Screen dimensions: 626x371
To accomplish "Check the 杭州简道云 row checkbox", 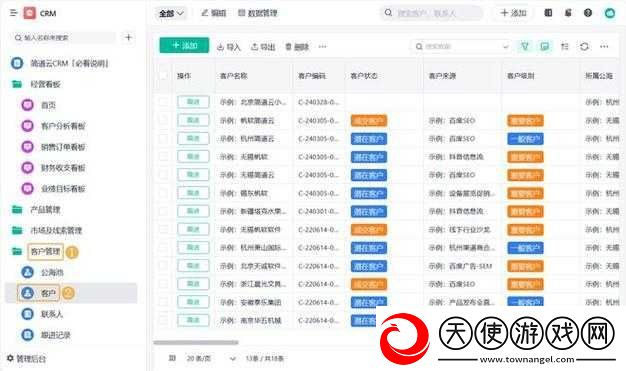I will 163,139.
